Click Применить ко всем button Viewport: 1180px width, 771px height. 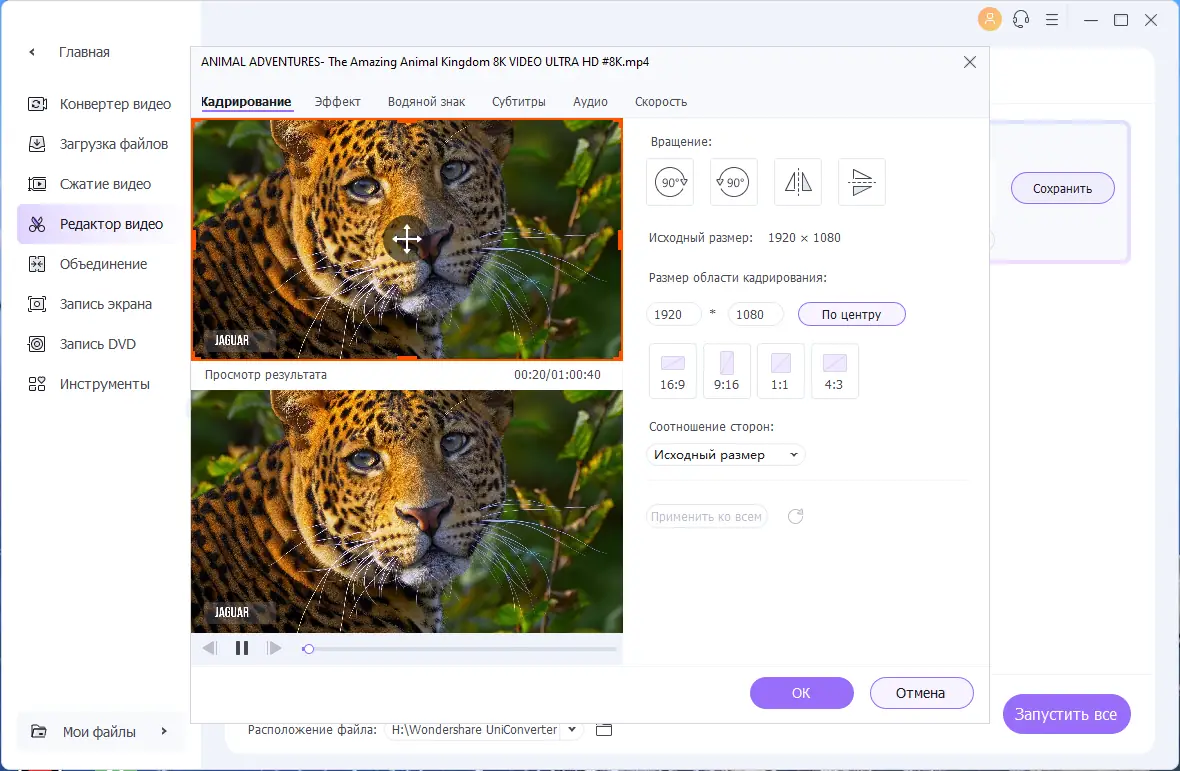[x=706, y=516]
